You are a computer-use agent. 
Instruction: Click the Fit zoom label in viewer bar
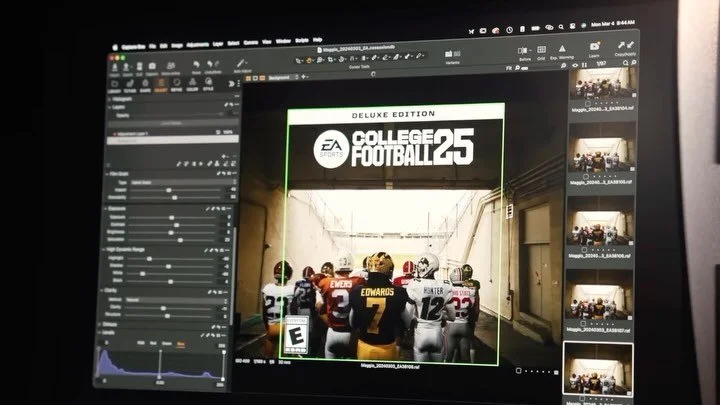[509, 68]
